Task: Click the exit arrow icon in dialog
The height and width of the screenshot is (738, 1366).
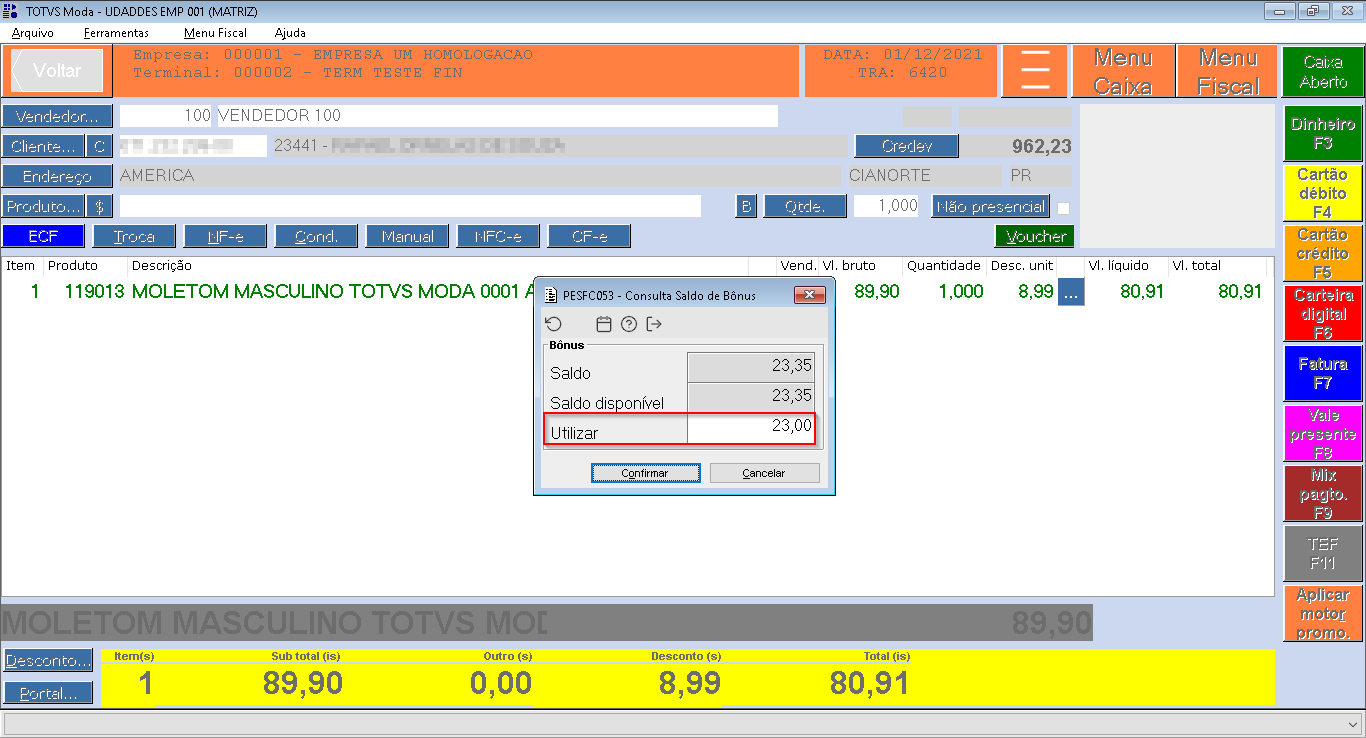Action: [654, 324]
